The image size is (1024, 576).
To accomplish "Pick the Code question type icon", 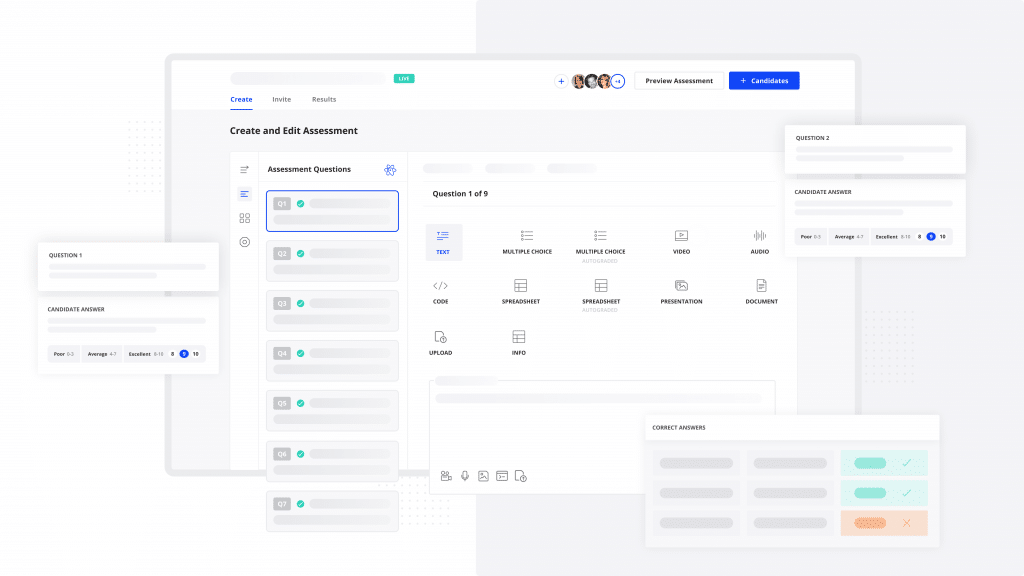I will click(x=440, y=285).
